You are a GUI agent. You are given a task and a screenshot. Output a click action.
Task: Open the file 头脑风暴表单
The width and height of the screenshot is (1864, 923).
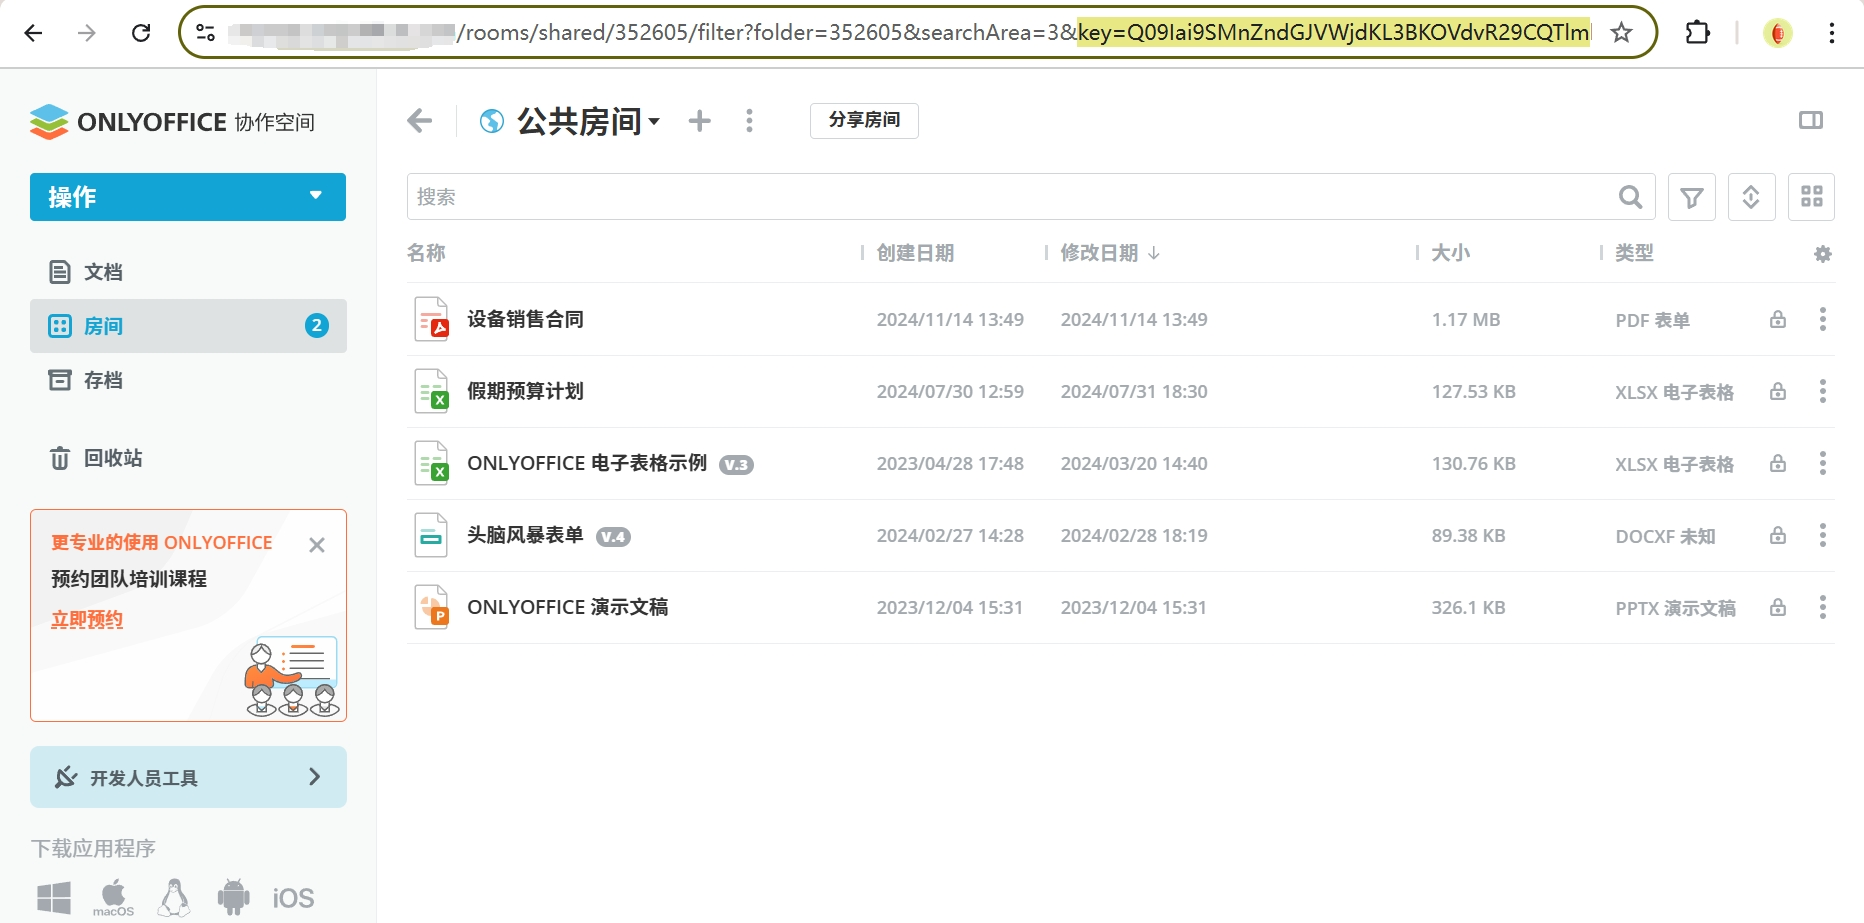[525, 535]
